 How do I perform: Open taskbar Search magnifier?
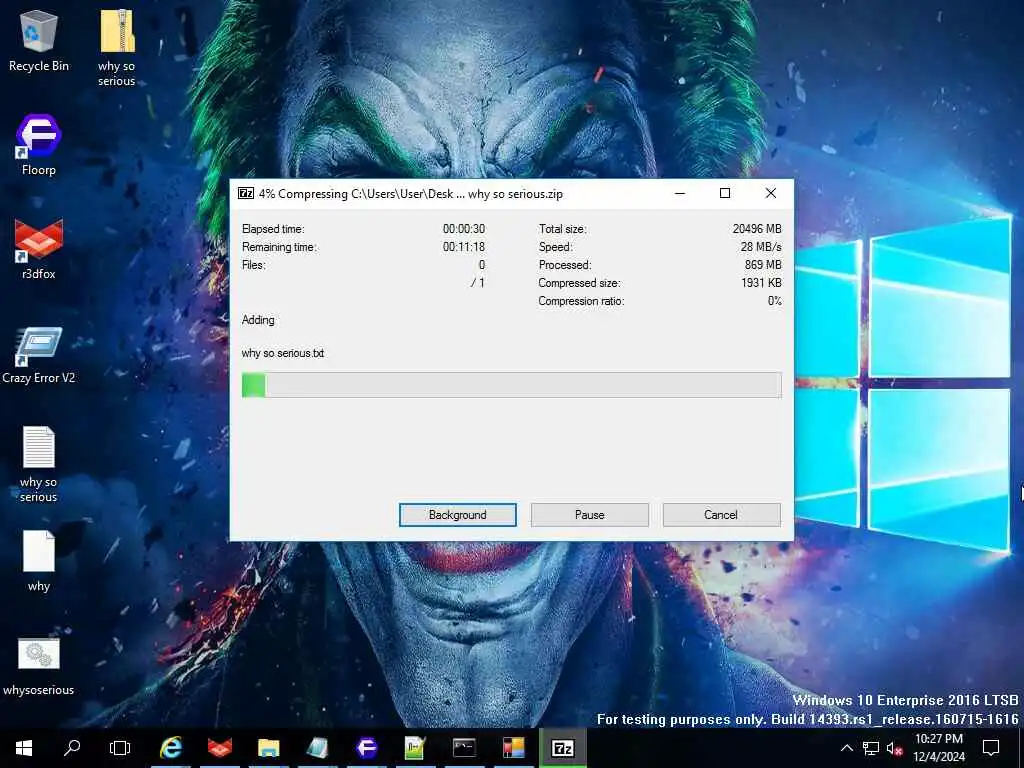click(x=72, y=748)
